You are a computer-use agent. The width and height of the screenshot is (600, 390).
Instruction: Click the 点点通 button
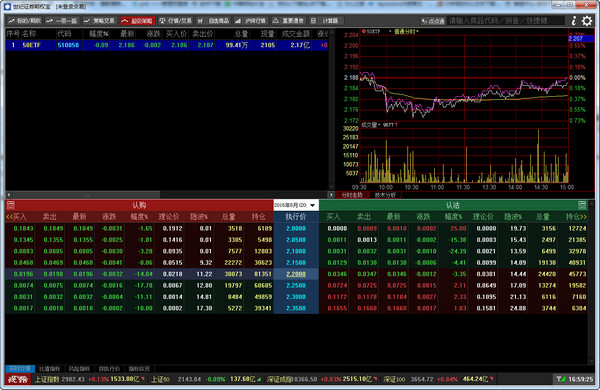pos(433,21)
